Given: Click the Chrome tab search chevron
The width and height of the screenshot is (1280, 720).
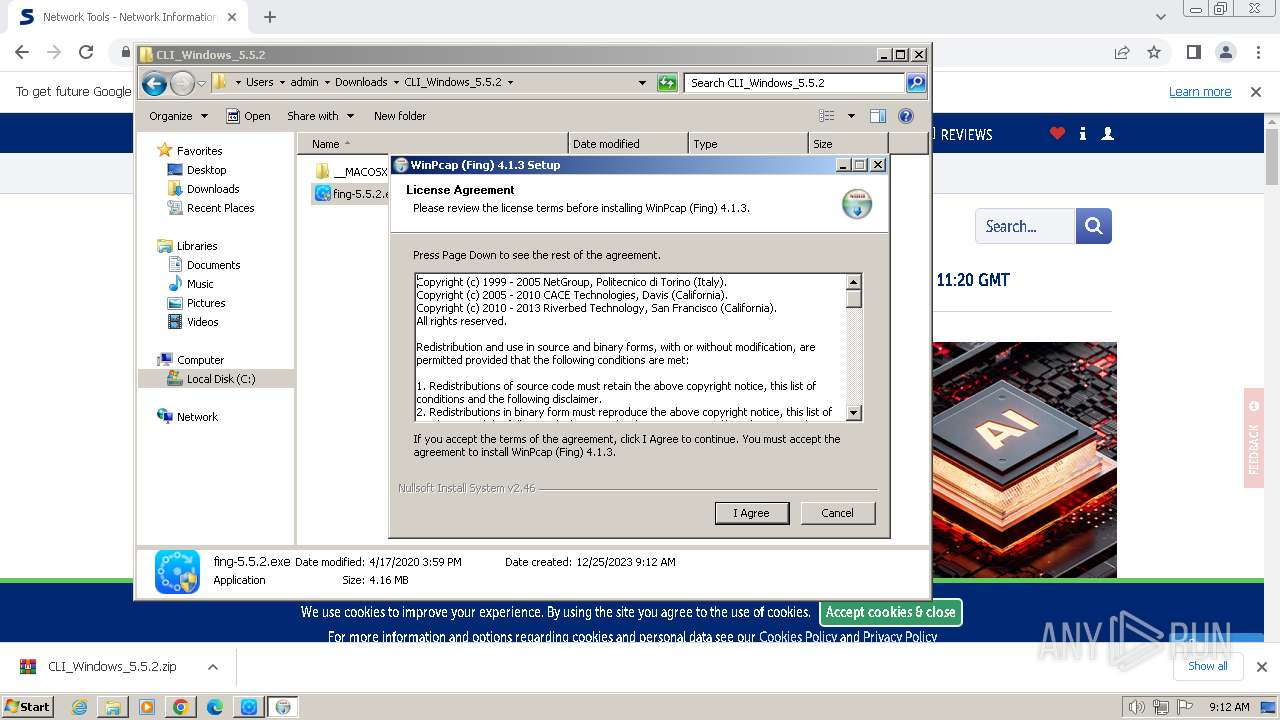Looking at the screenshot, I should pos(1160,17).
